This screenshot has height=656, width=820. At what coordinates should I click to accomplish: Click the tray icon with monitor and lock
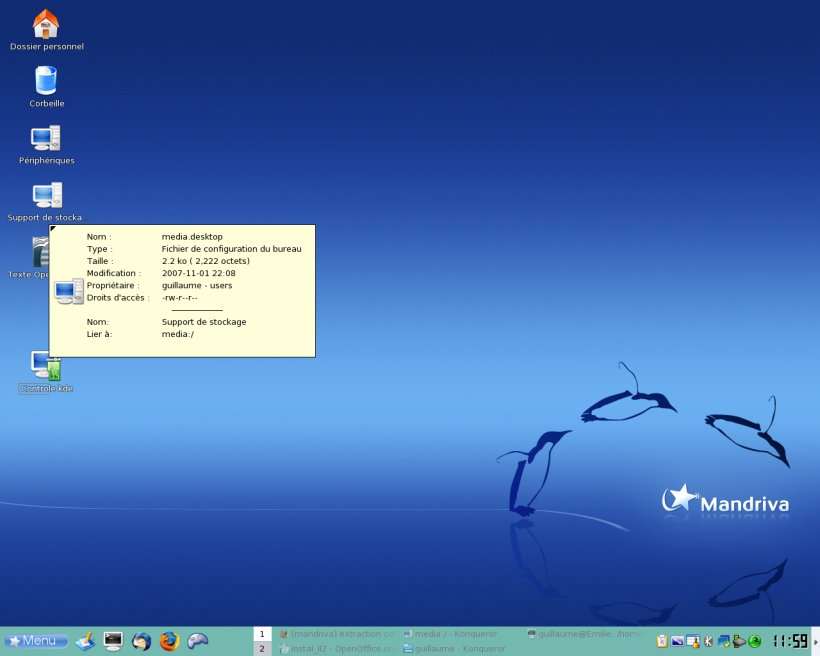coord(693,641)
